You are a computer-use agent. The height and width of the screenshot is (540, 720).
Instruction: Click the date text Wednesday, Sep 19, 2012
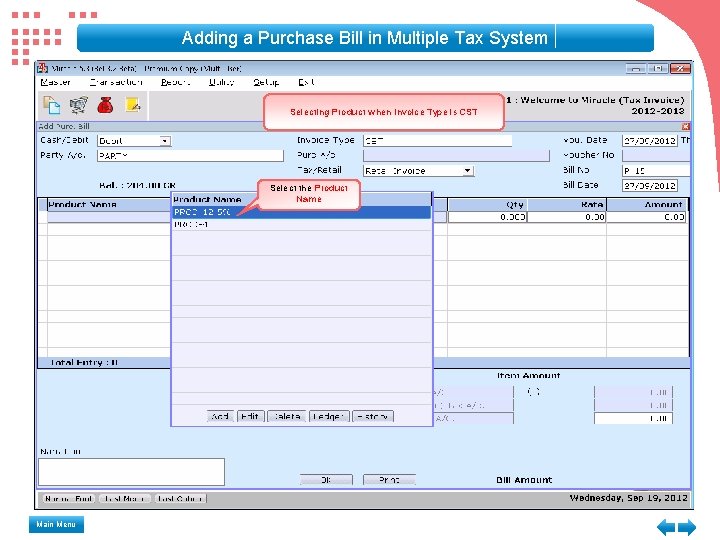pos(628,498)
